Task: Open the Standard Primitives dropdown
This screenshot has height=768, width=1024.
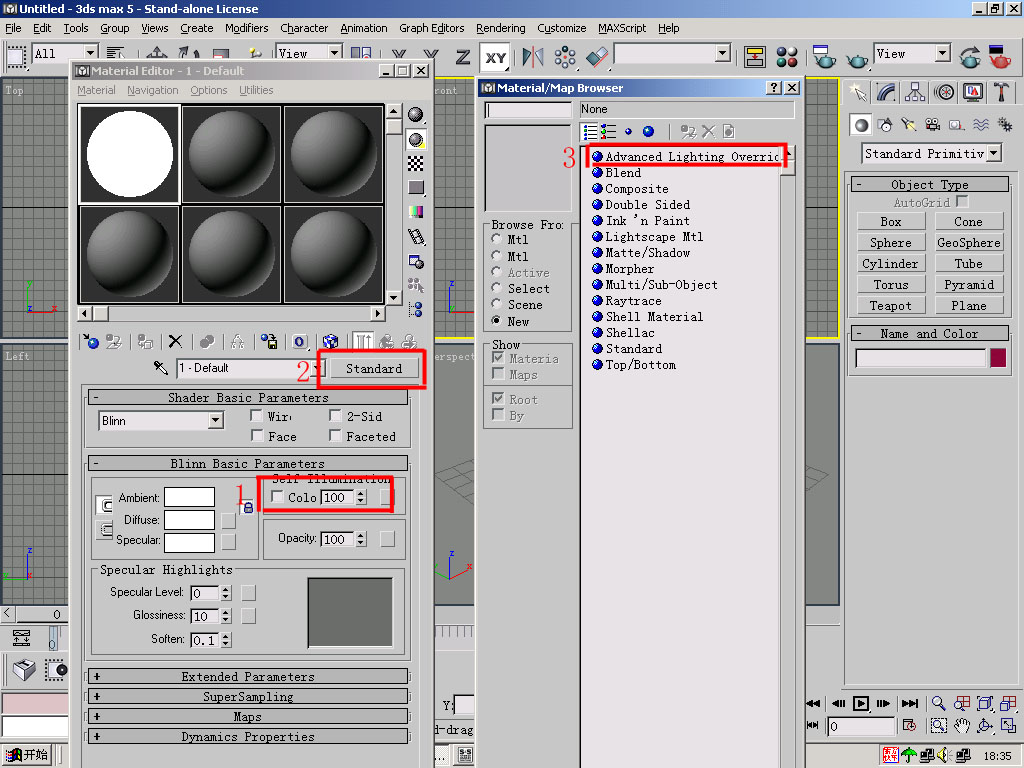Action: point(993,153)
